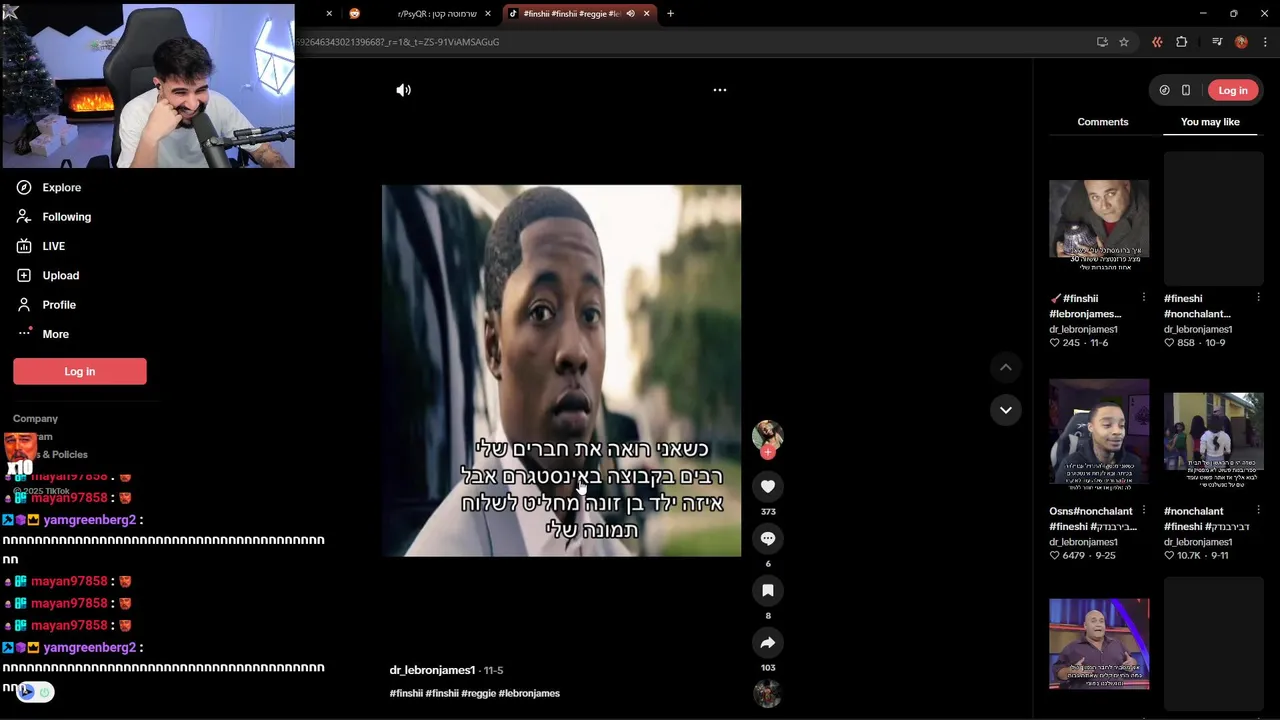Click the coin icon next to Log in
1280x720 pixels.
coord(1164,90)
